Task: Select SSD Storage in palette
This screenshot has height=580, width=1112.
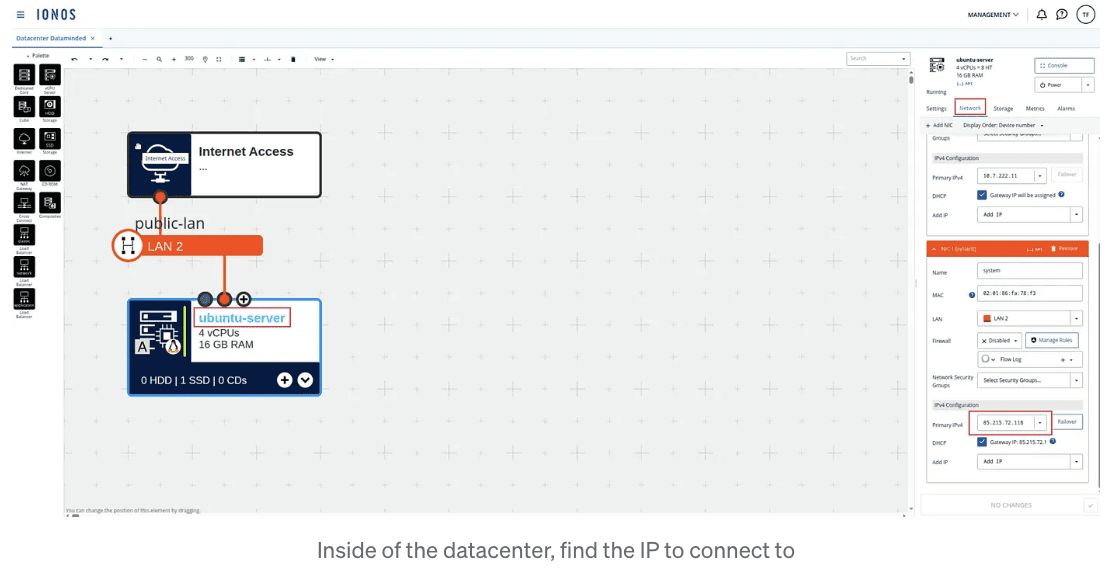Action: click(x=50, y=139)
